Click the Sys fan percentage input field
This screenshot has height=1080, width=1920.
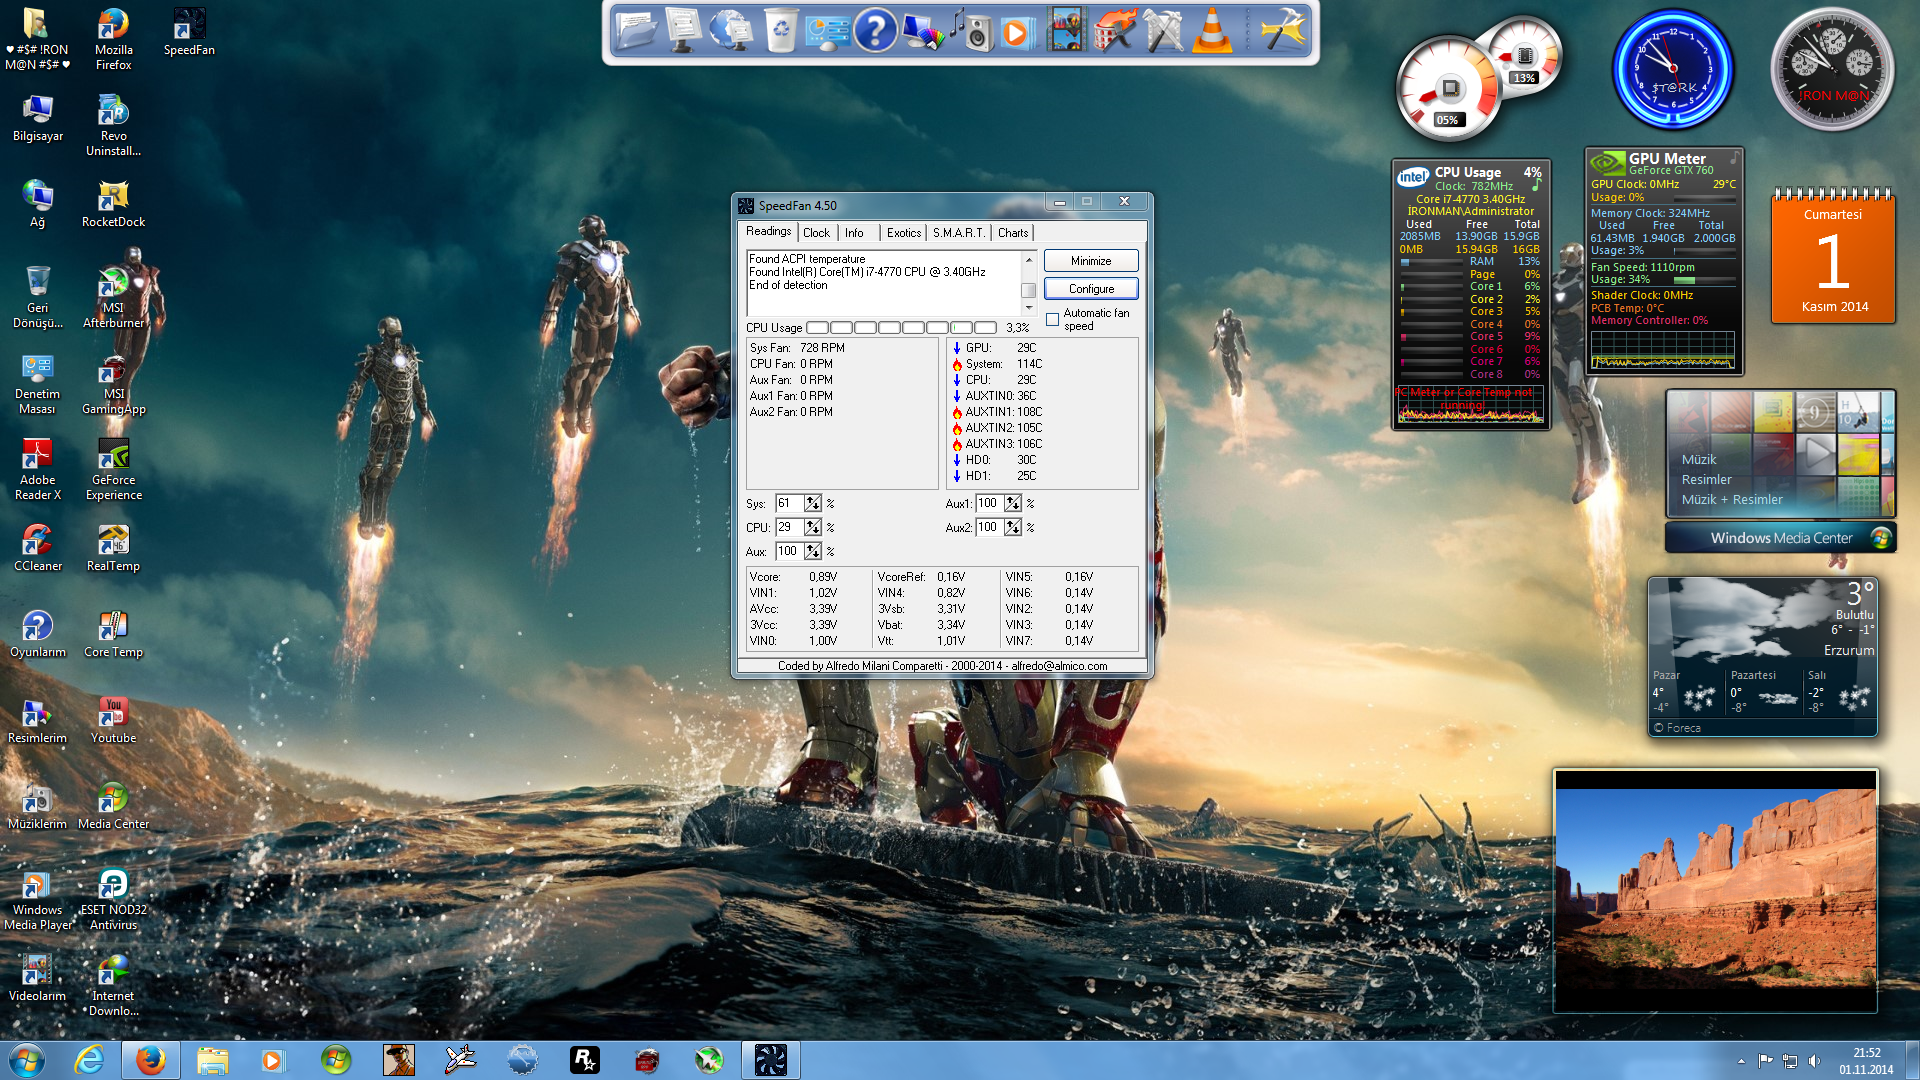point(790,503)
